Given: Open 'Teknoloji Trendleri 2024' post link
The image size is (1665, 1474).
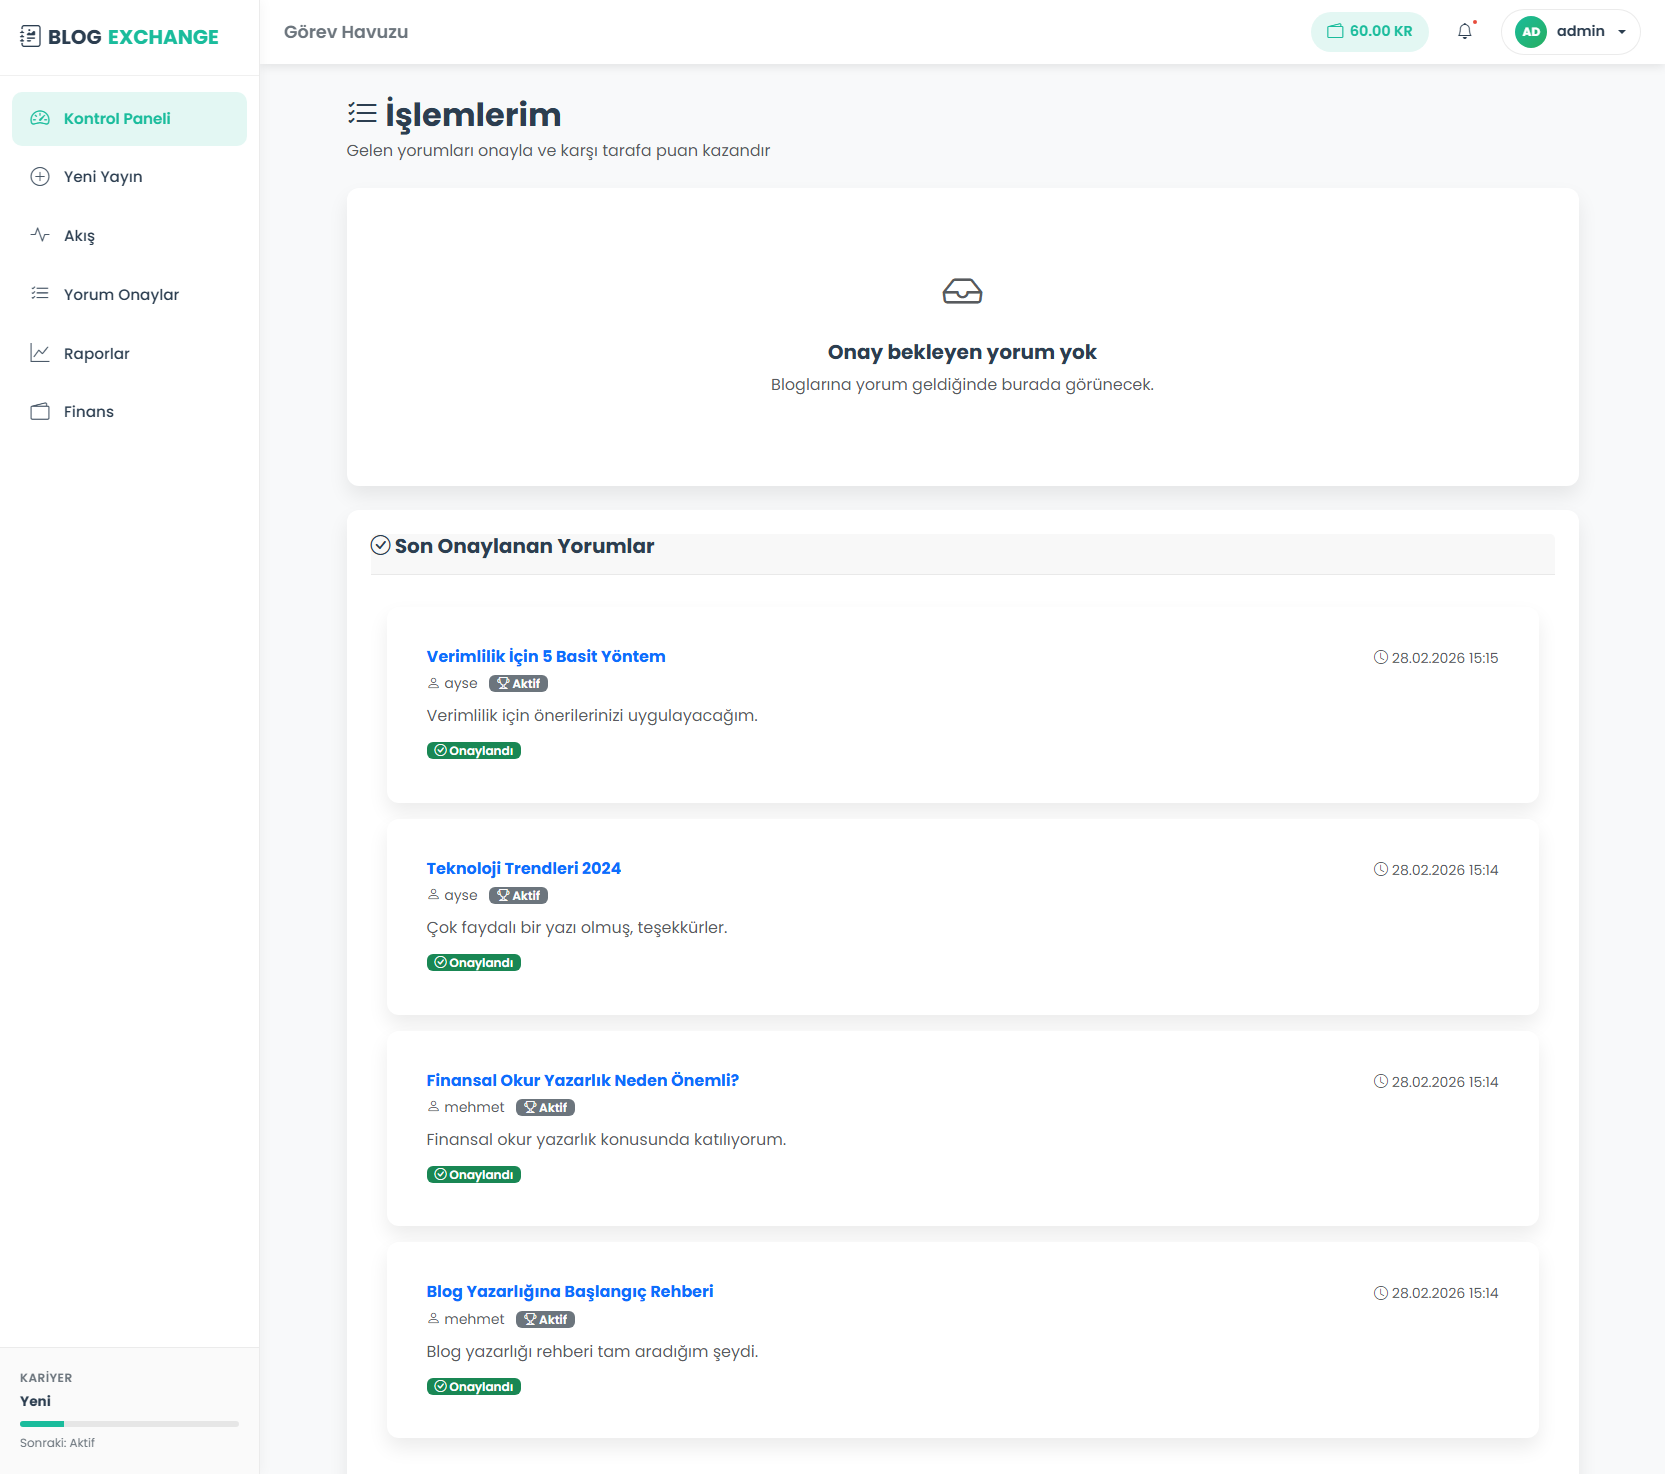Looking at the screenshot, I should pyautogui.click(x=523, y=868).
